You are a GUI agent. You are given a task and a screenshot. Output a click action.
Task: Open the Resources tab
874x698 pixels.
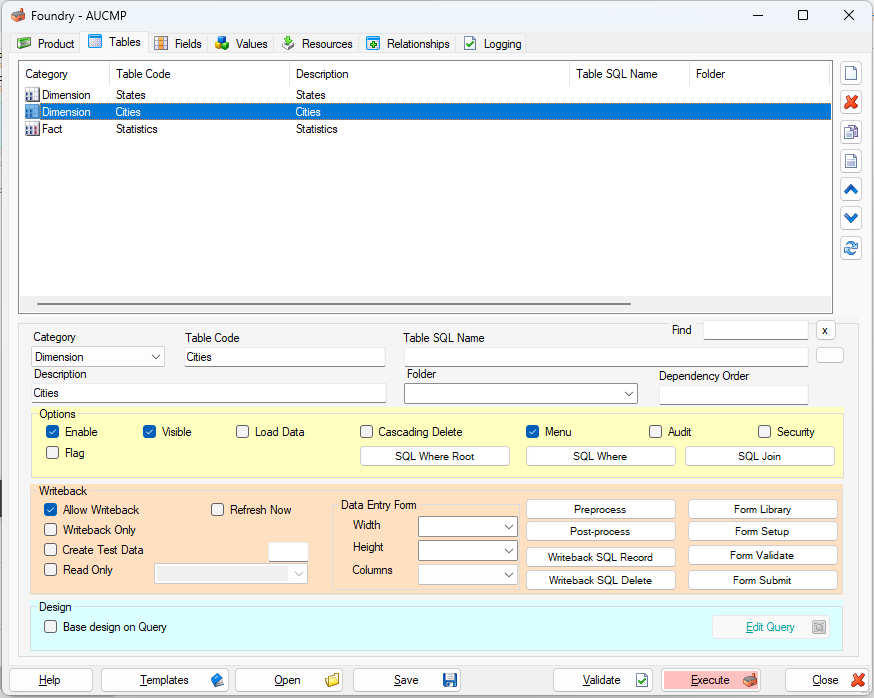317,43
